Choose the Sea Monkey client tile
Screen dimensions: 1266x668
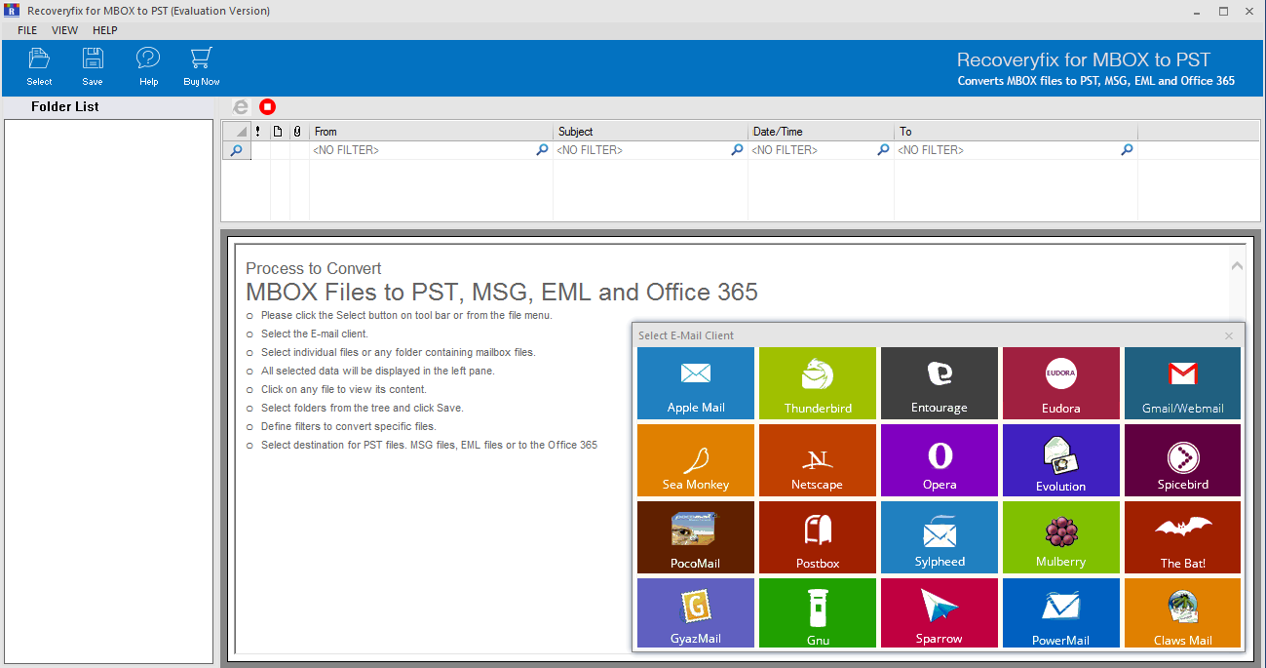(696, 460)
